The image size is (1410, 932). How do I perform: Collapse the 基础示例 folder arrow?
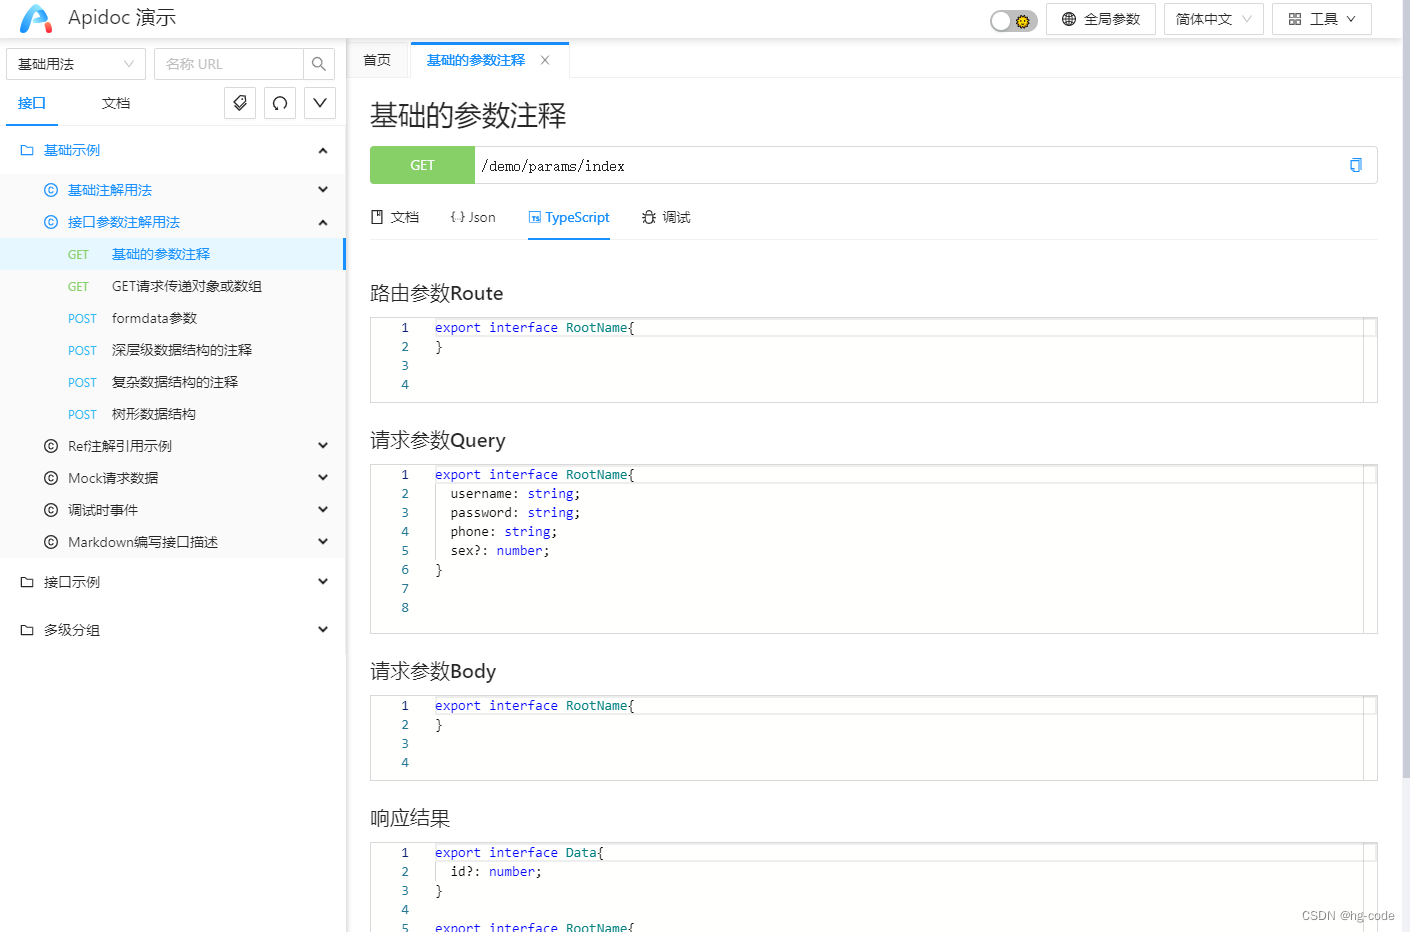coord(323,150)
